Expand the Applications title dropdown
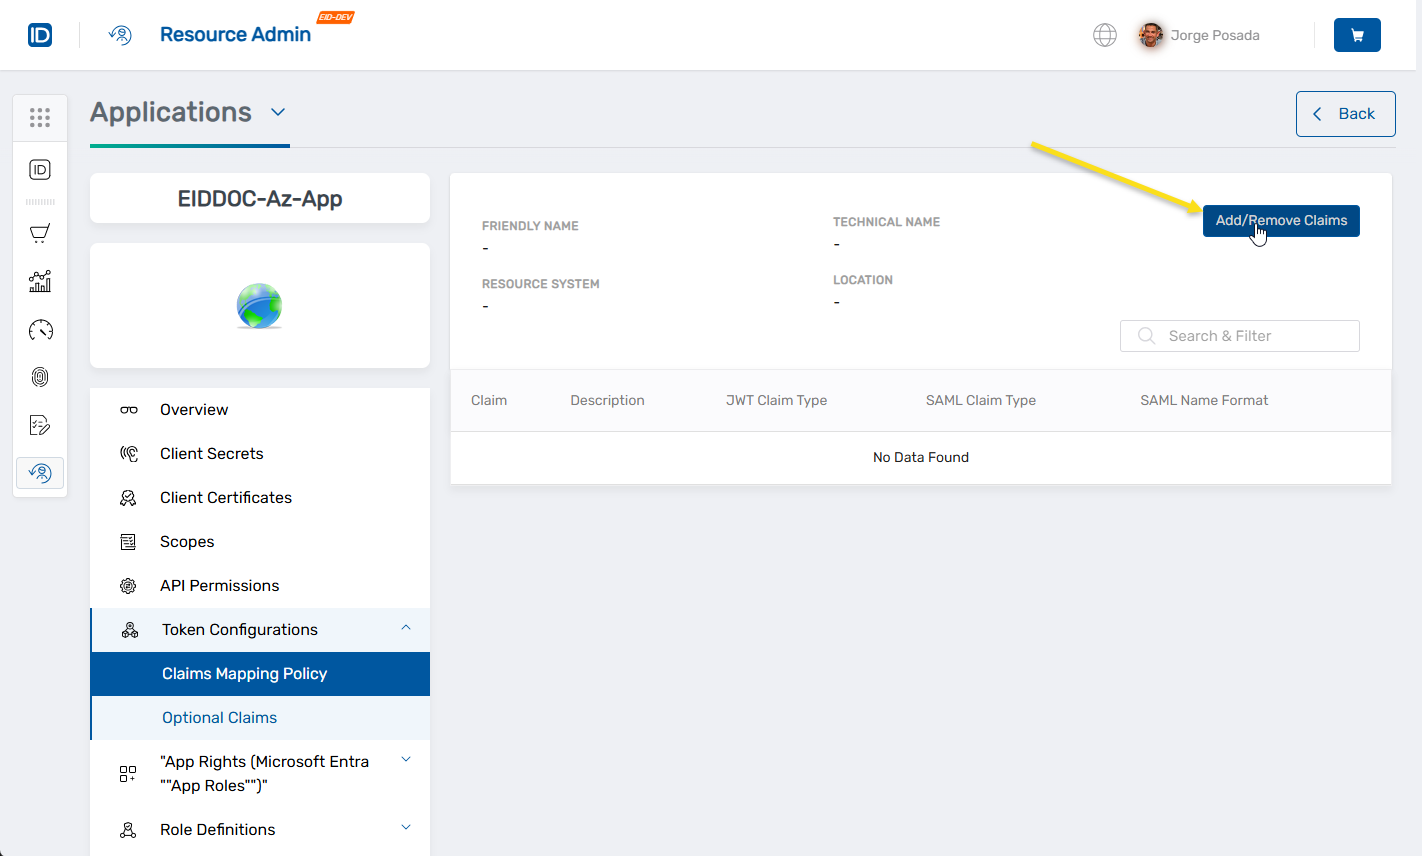Image resolution: width=1422 pixels, height=856 pixels. pyautogui.click(x=278, y=112)
